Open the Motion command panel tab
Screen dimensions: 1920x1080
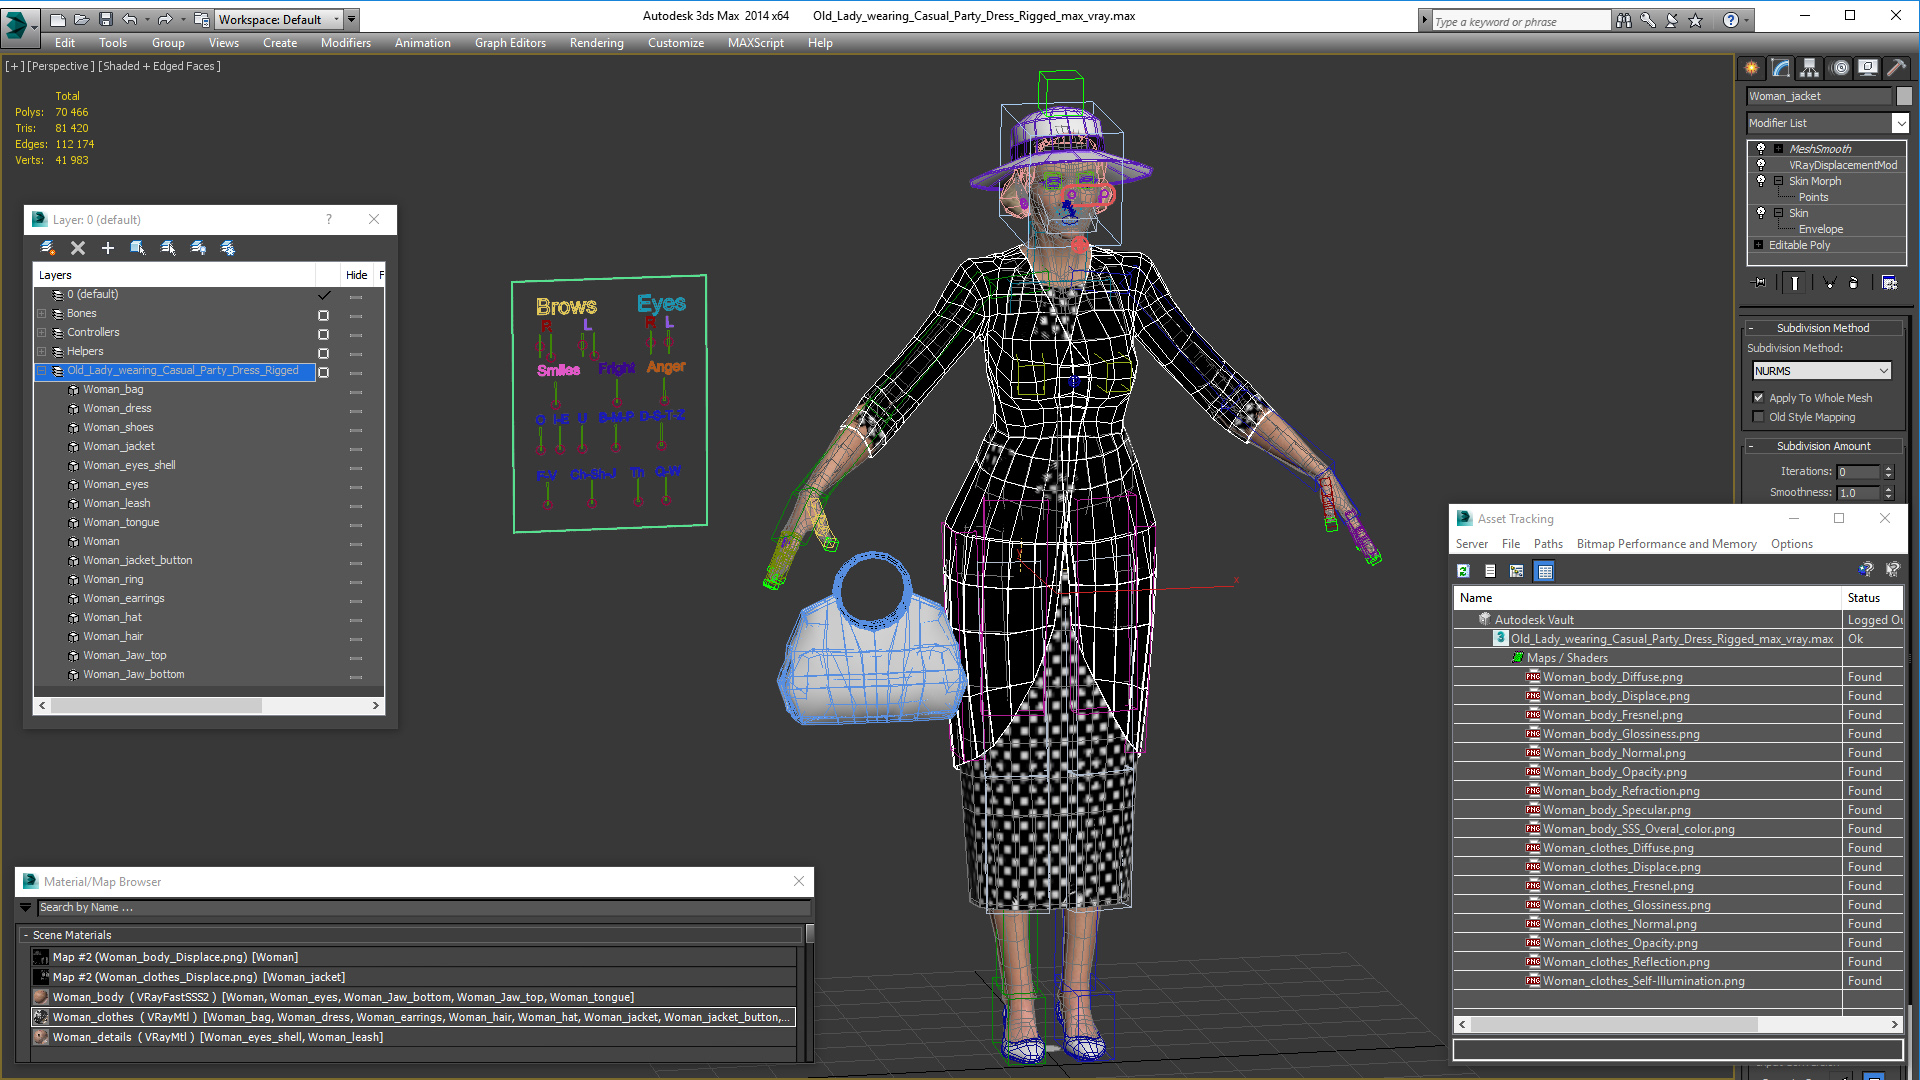point(1840,67)
